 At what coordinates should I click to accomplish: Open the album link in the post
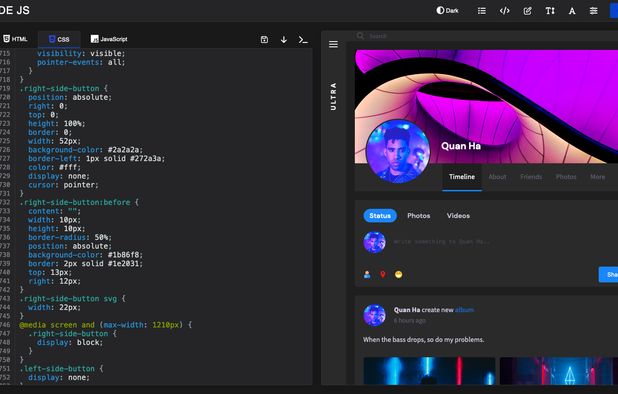[x=464, y=310]
